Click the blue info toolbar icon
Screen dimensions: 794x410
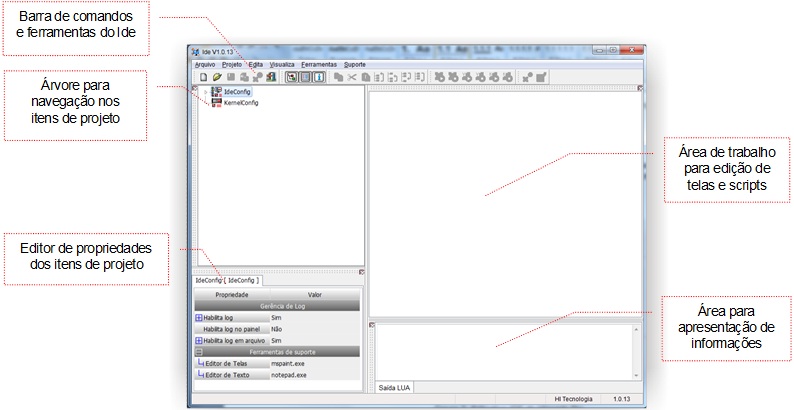pyautogui.click(x=319, y=77)
